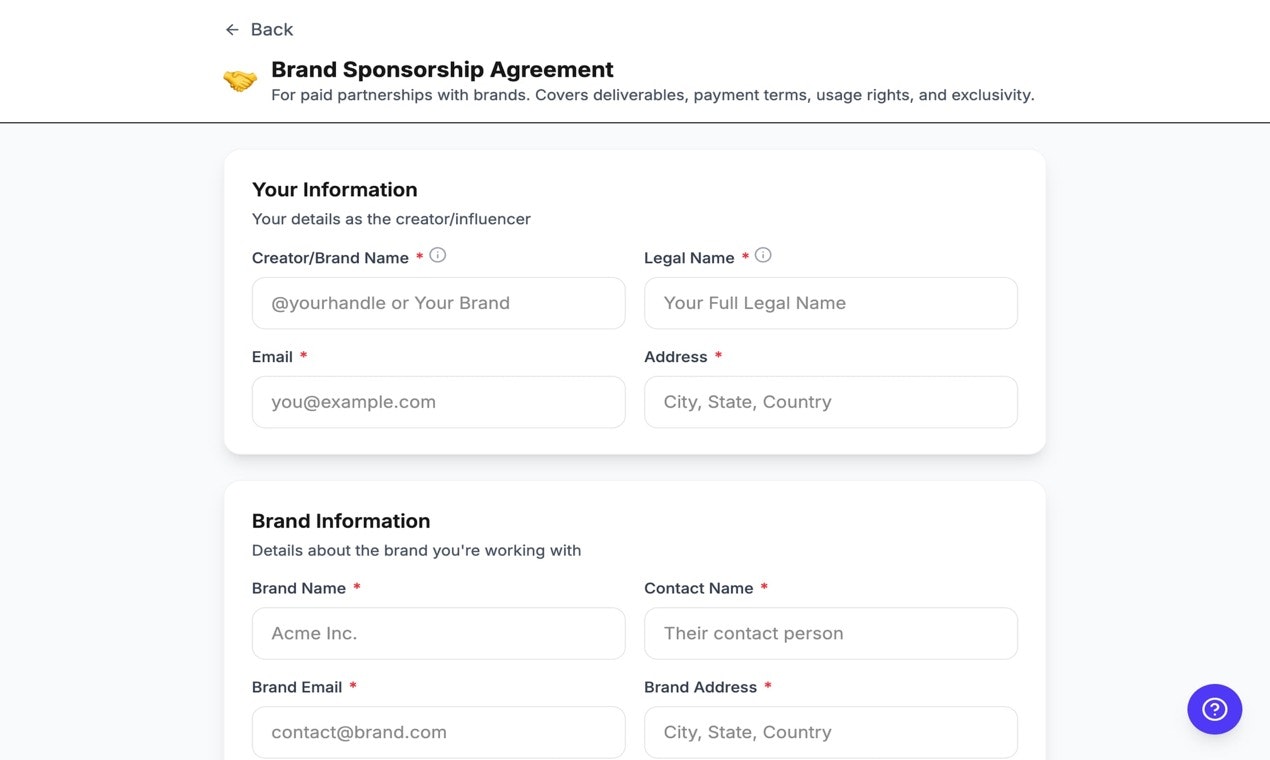This screenshot has width=1270, height=760.
Task: Click the Your Information section heading
Action: (335, 189)
